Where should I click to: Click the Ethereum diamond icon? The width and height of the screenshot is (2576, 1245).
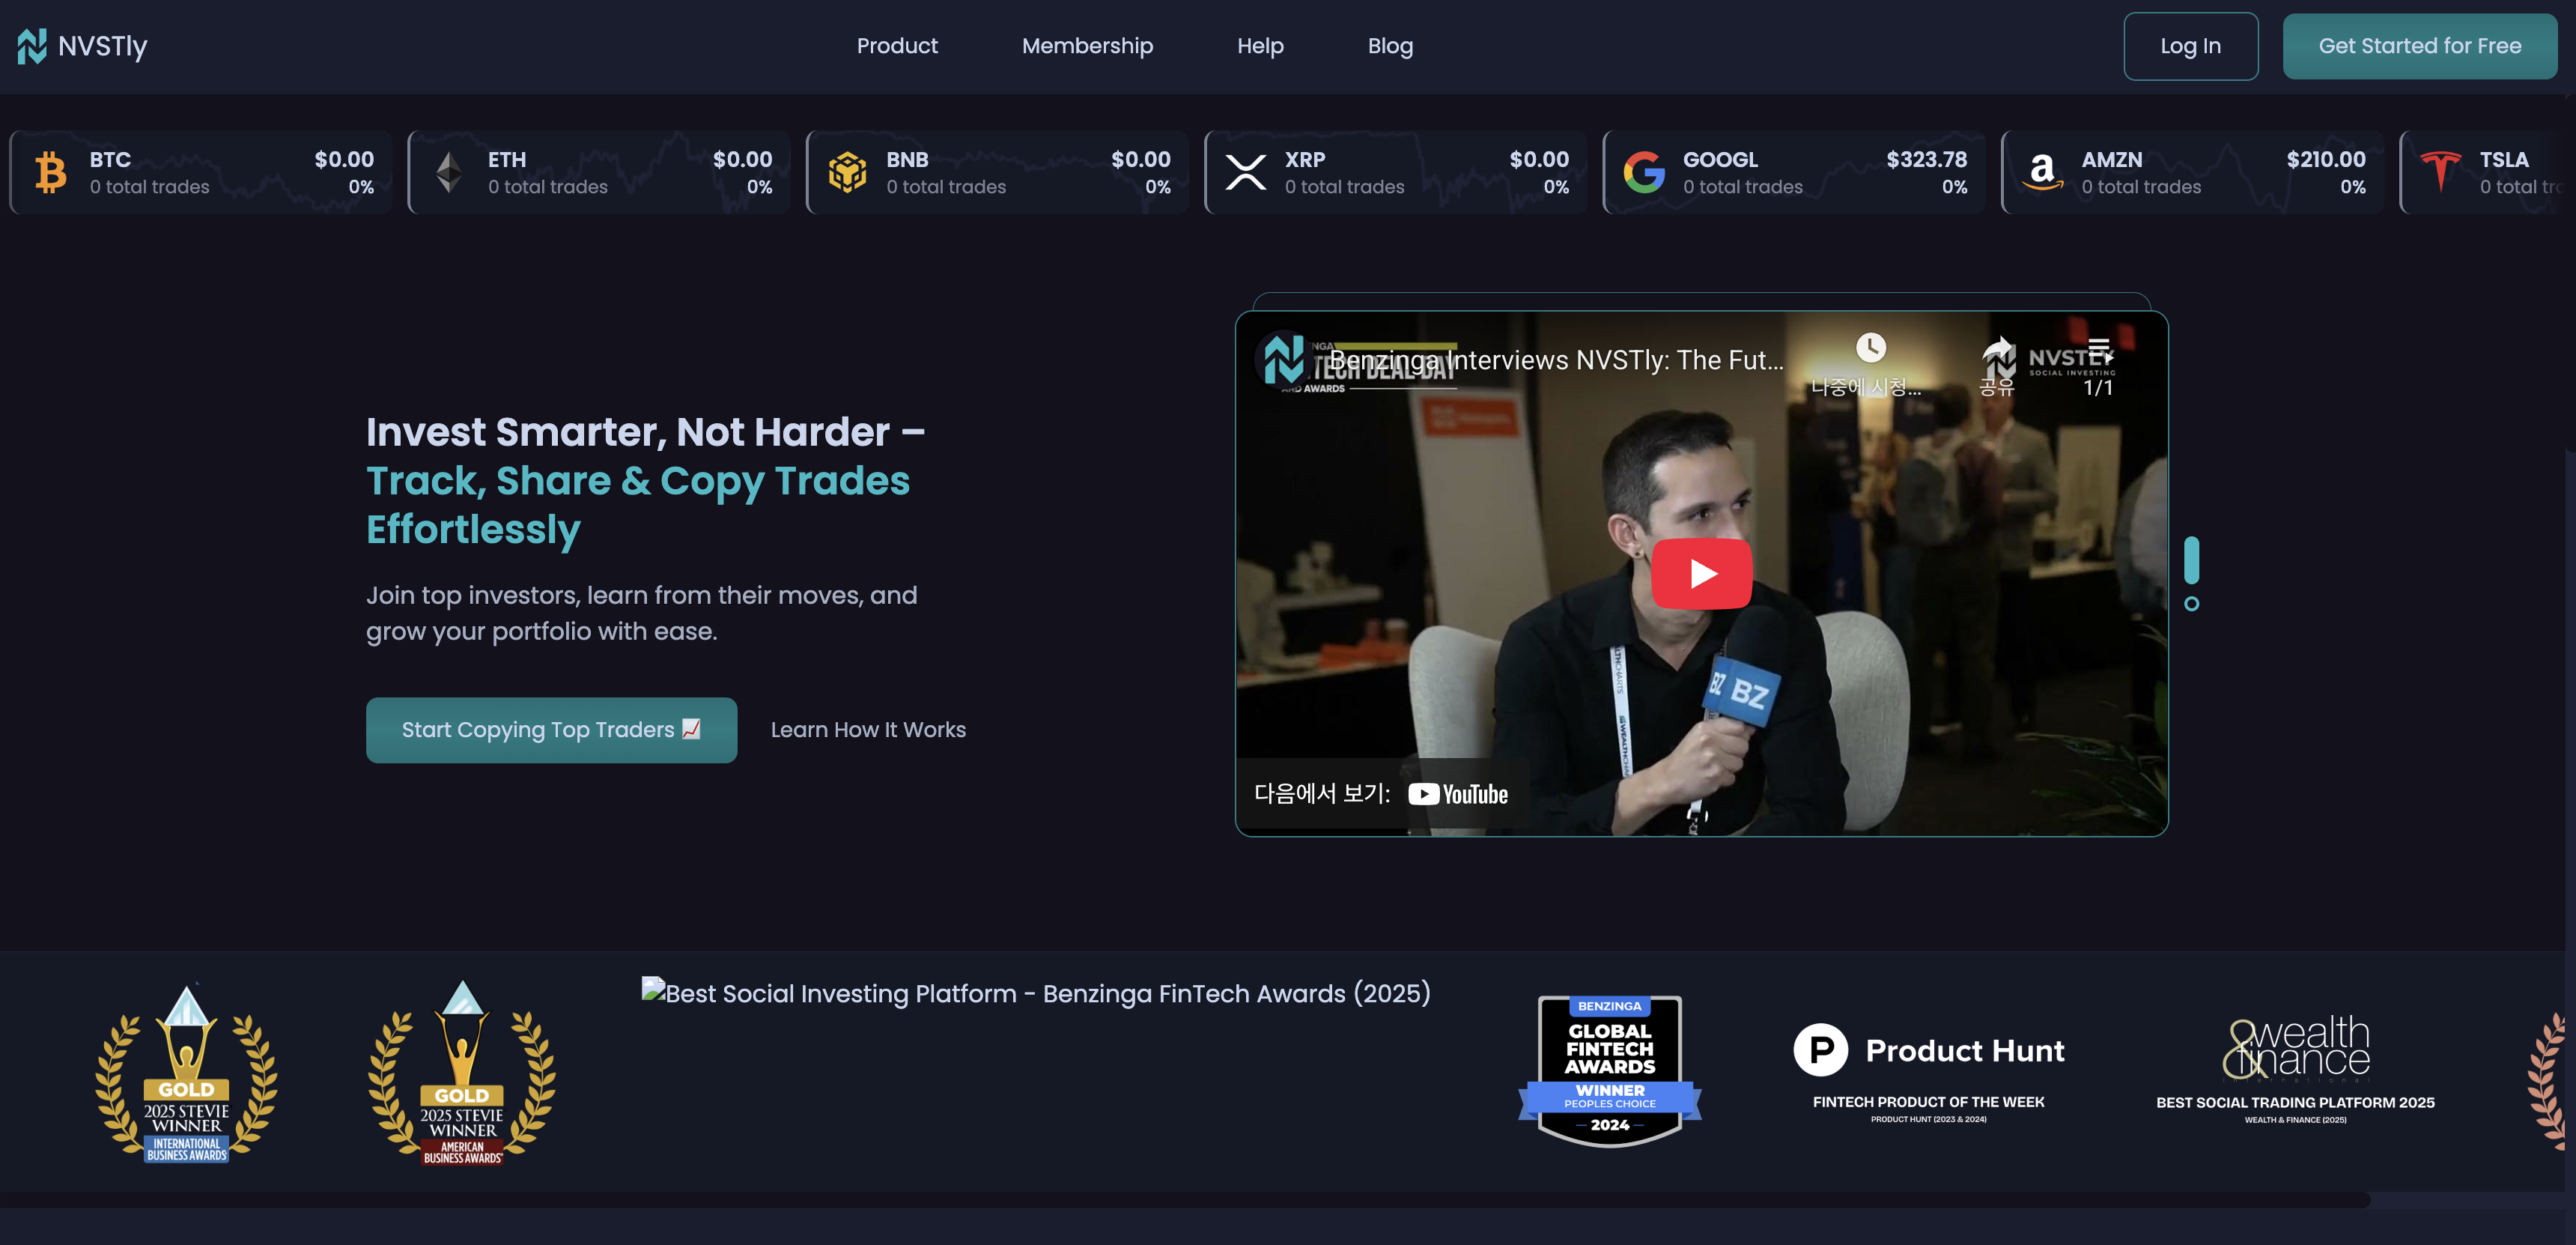coord(448,172)
